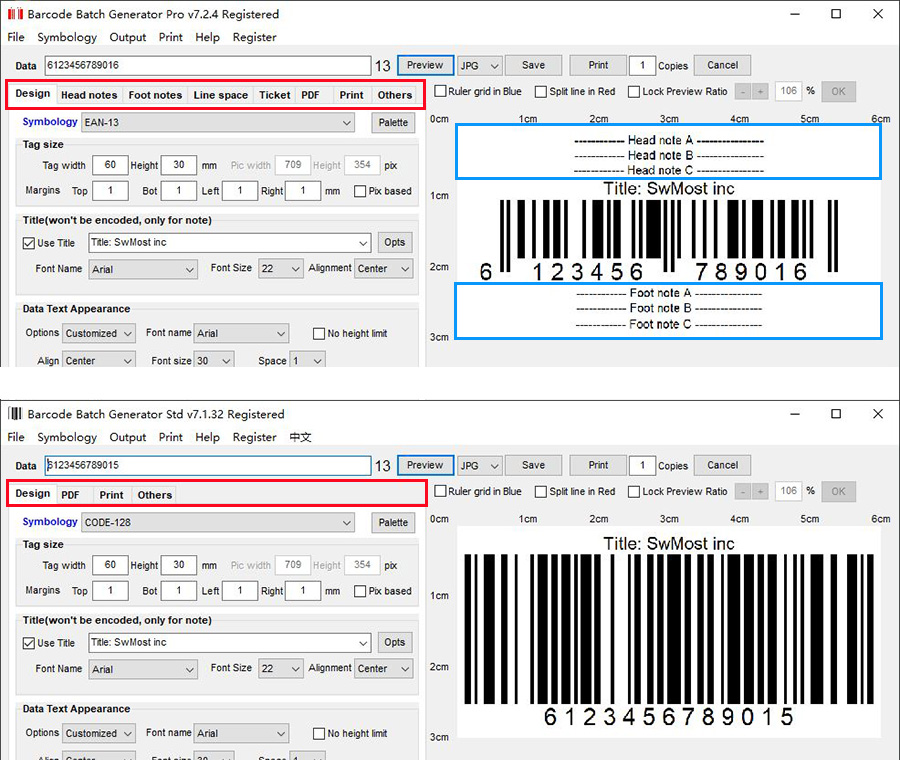This screenshot has height=761, width=900.
Task: Open Help menu in Pro window
Action: click(x=207, y=37)
